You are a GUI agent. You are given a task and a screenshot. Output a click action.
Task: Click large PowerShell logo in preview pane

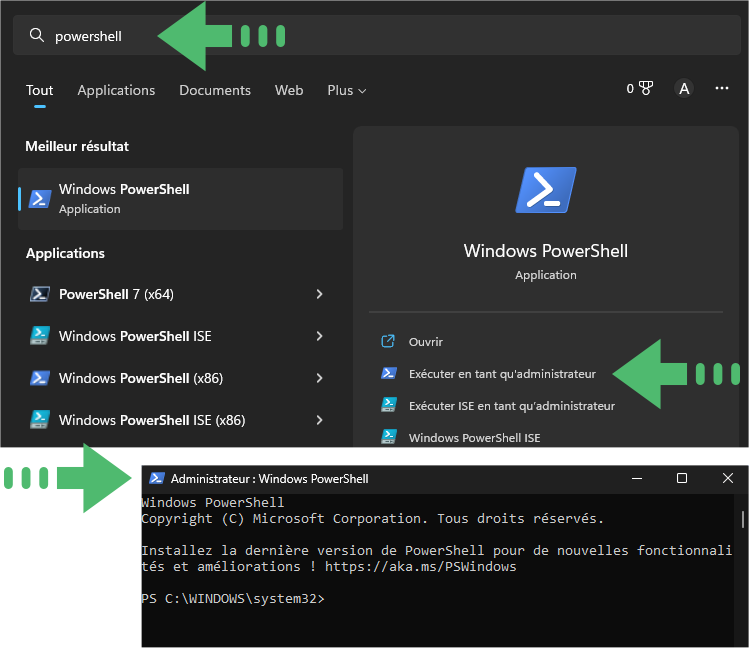click(546, 190)
